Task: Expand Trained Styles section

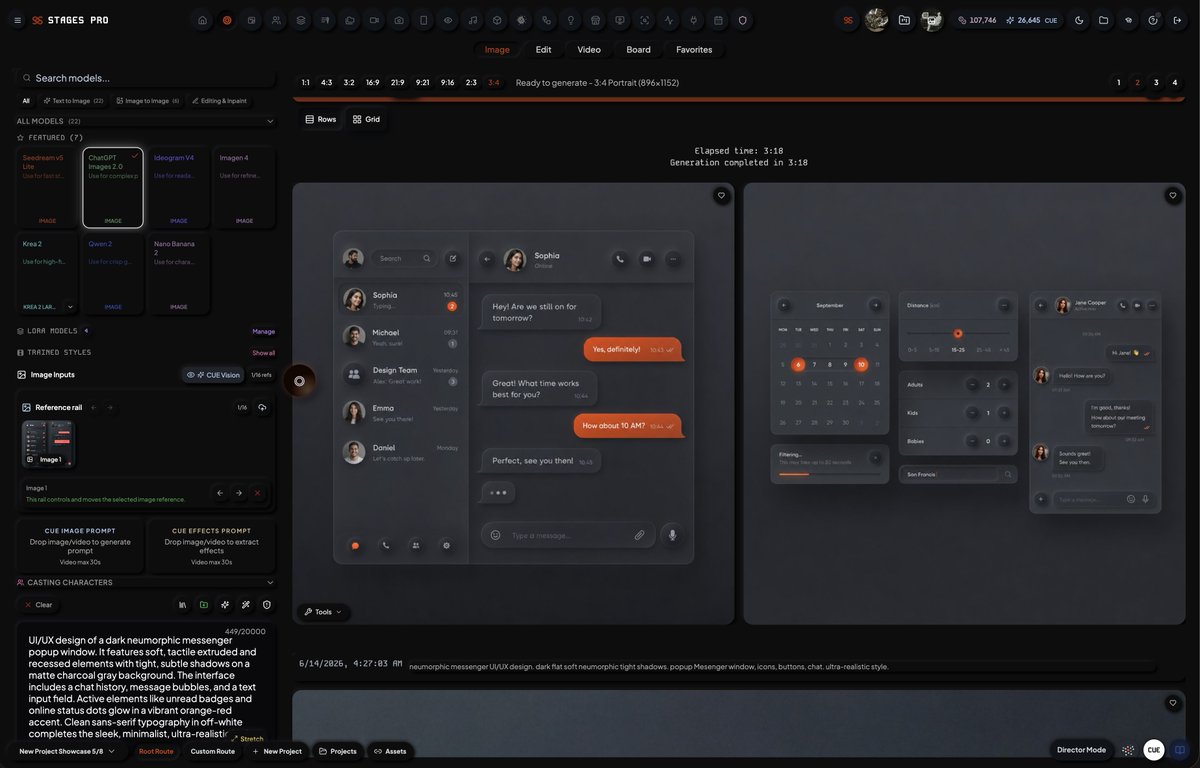Action: [54, 353]
